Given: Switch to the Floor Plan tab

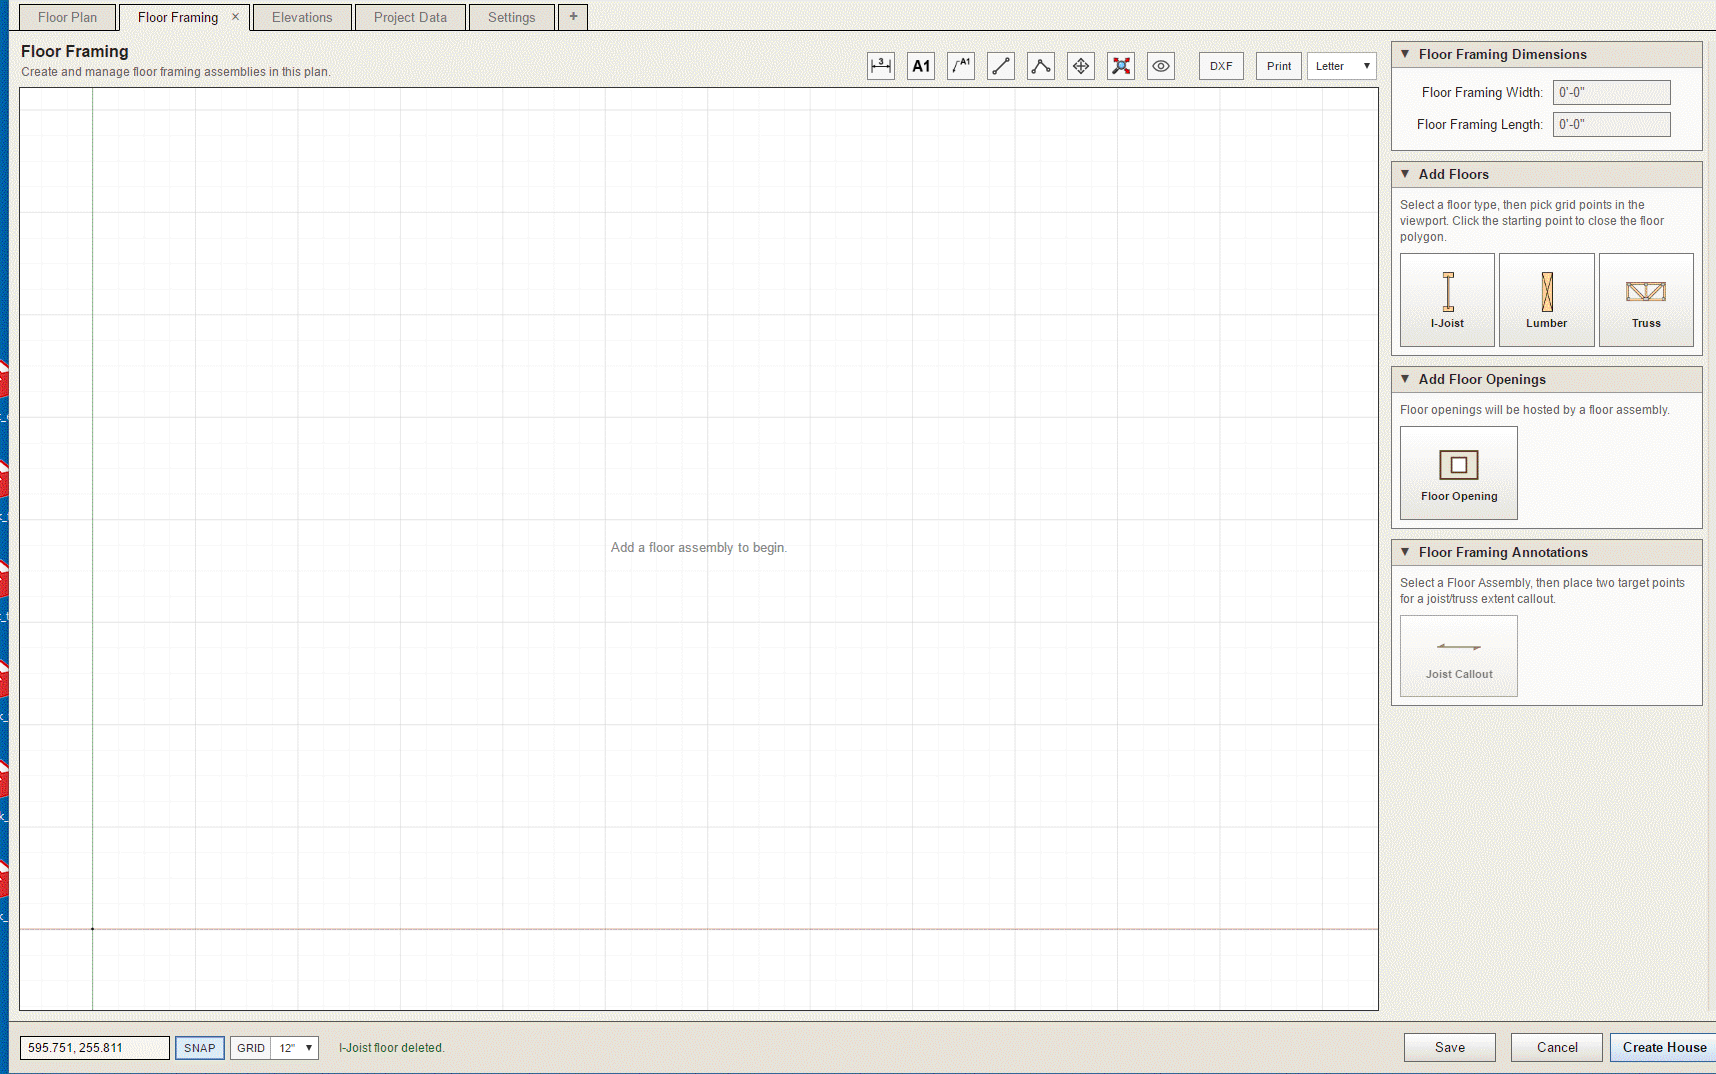Looking at the screenshot, I should click(x=67, y=17).
